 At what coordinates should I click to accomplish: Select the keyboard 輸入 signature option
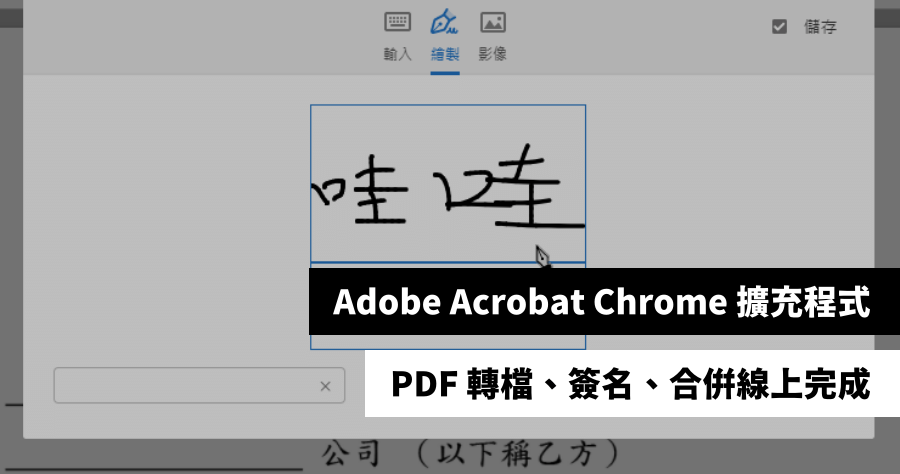click(x=397, y=37)
